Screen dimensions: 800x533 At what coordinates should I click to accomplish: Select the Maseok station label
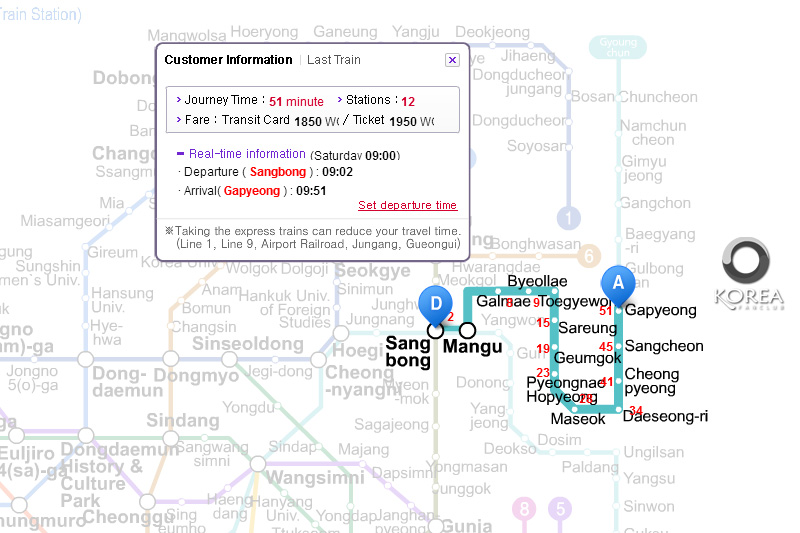point(578,419)
